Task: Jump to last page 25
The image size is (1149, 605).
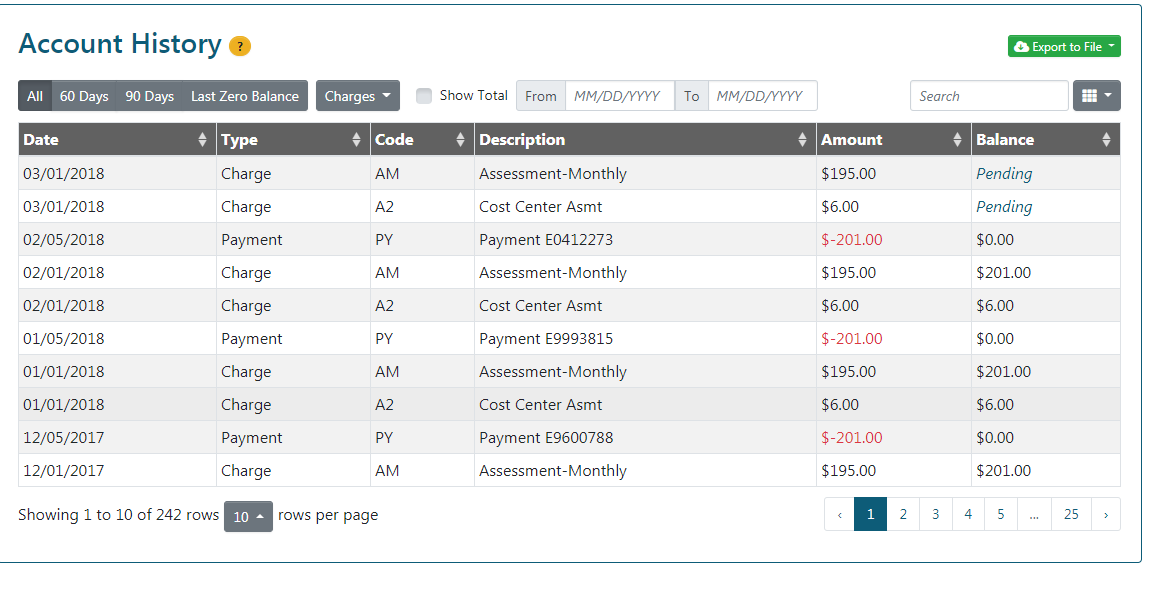Action: [x=1071, y=514]
